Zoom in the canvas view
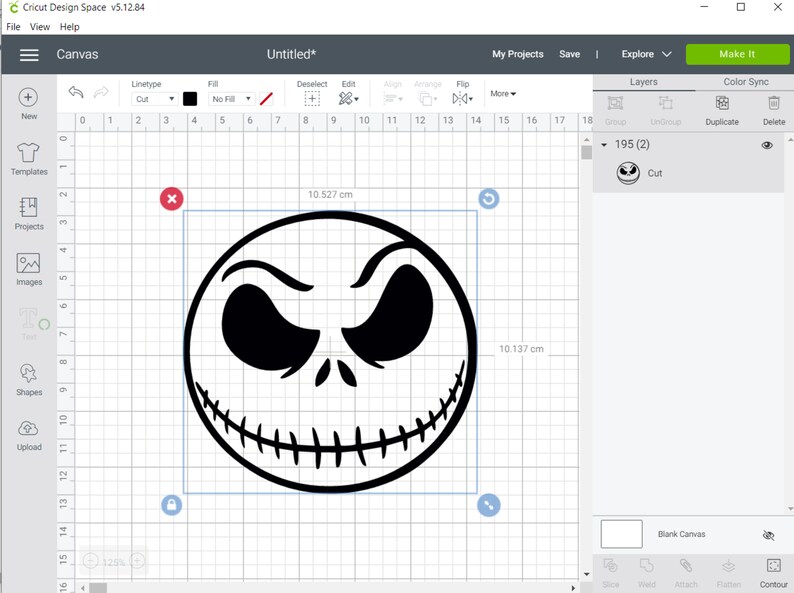The image size is (794, 593). pyautogui.click(x=137, y=561)
